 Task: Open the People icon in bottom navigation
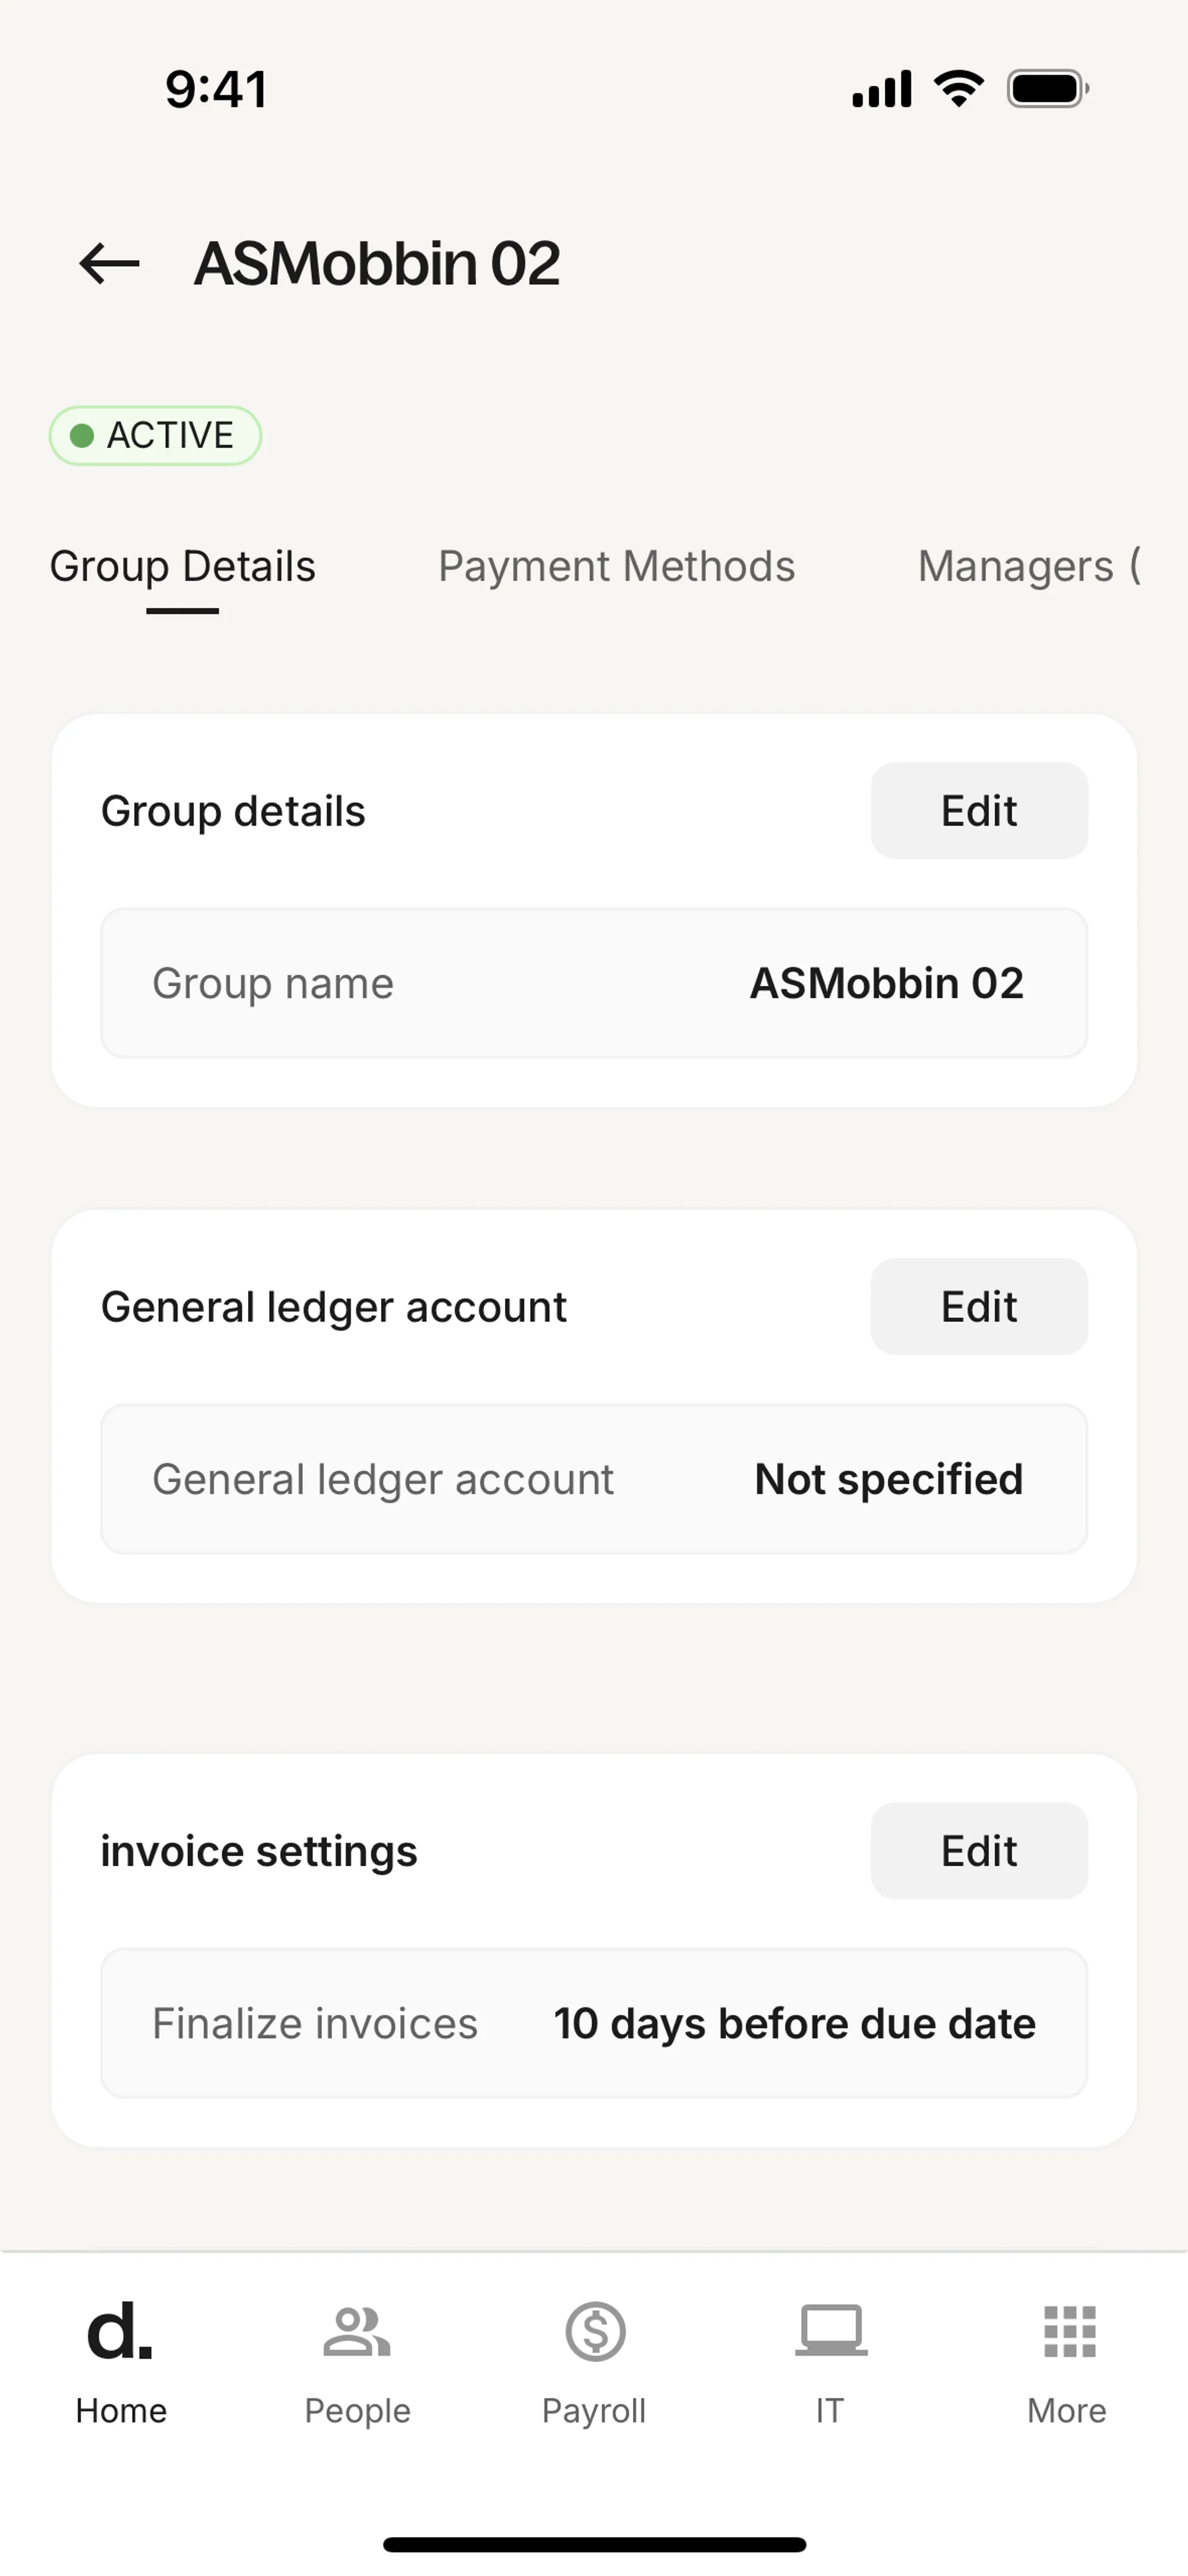(357, 2331)
